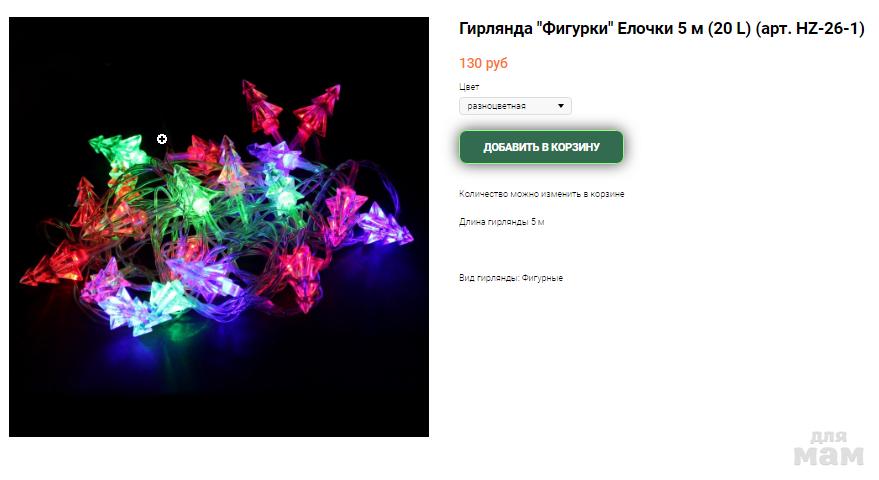Image resolution: width=879 pixels, height=480 pixels.
Task: Click the Цвет label above dropdown
Action: 469,87
